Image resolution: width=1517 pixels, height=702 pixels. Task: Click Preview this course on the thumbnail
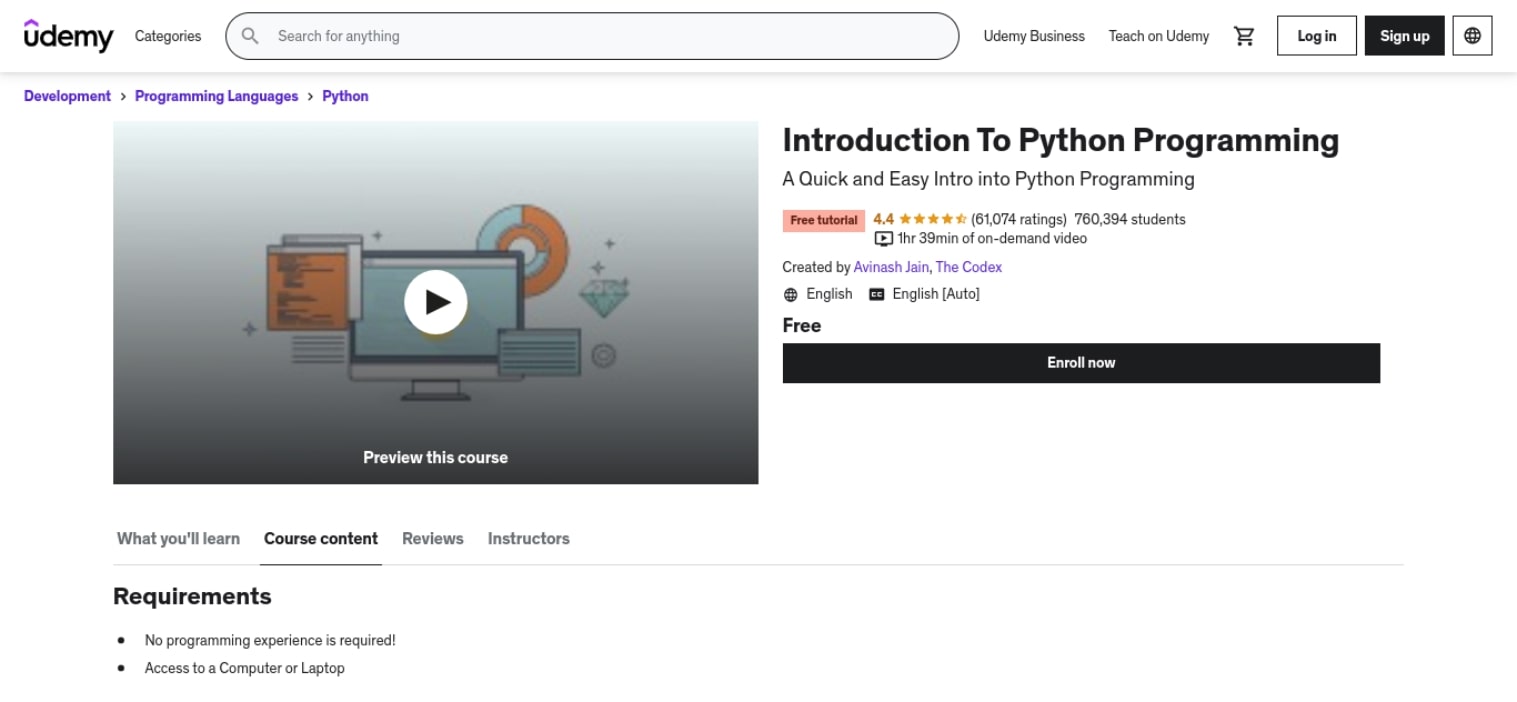pos(435,457)
